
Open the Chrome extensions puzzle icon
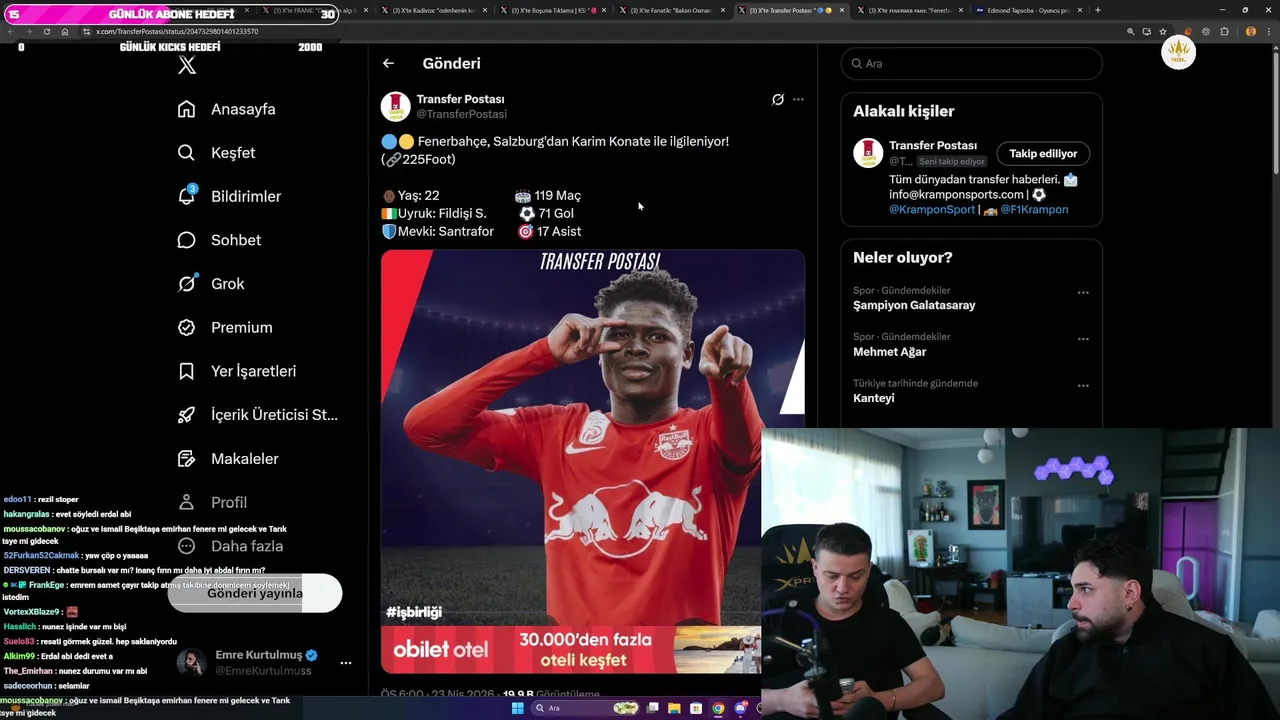[x=1224, y=31]
